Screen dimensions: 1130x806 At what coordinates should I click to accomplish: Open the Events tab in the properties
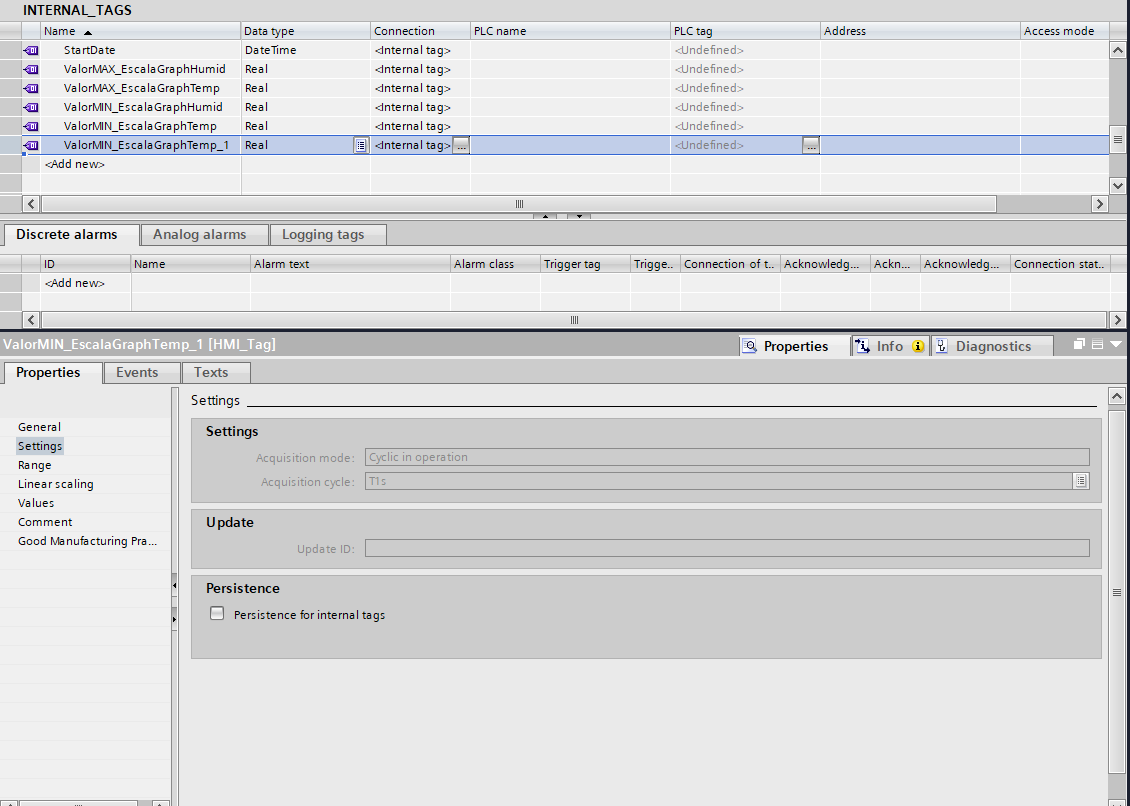137,372
